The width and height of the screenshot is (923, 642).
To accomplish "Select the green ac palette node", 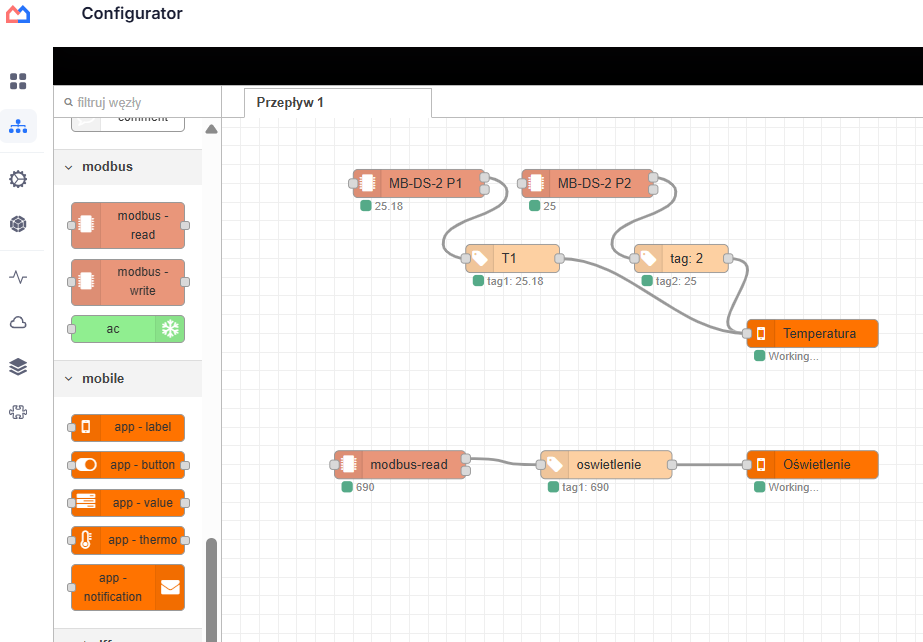I will 128,329.
